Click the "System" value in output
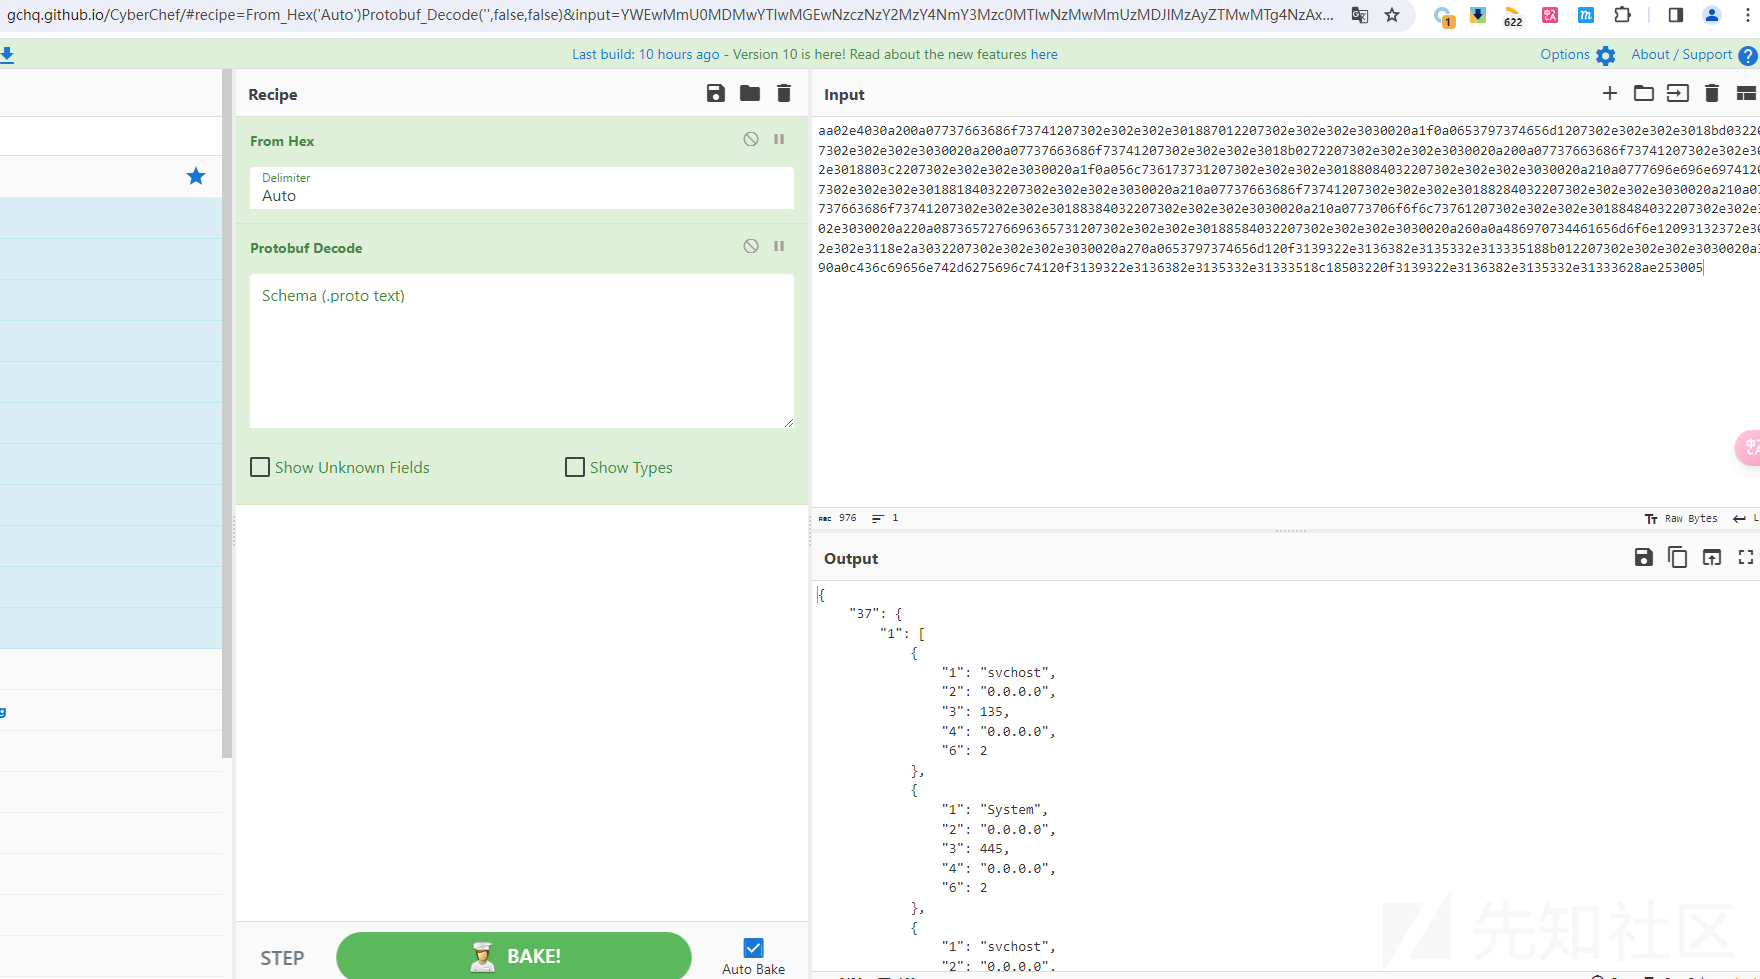 [1012, 809]
